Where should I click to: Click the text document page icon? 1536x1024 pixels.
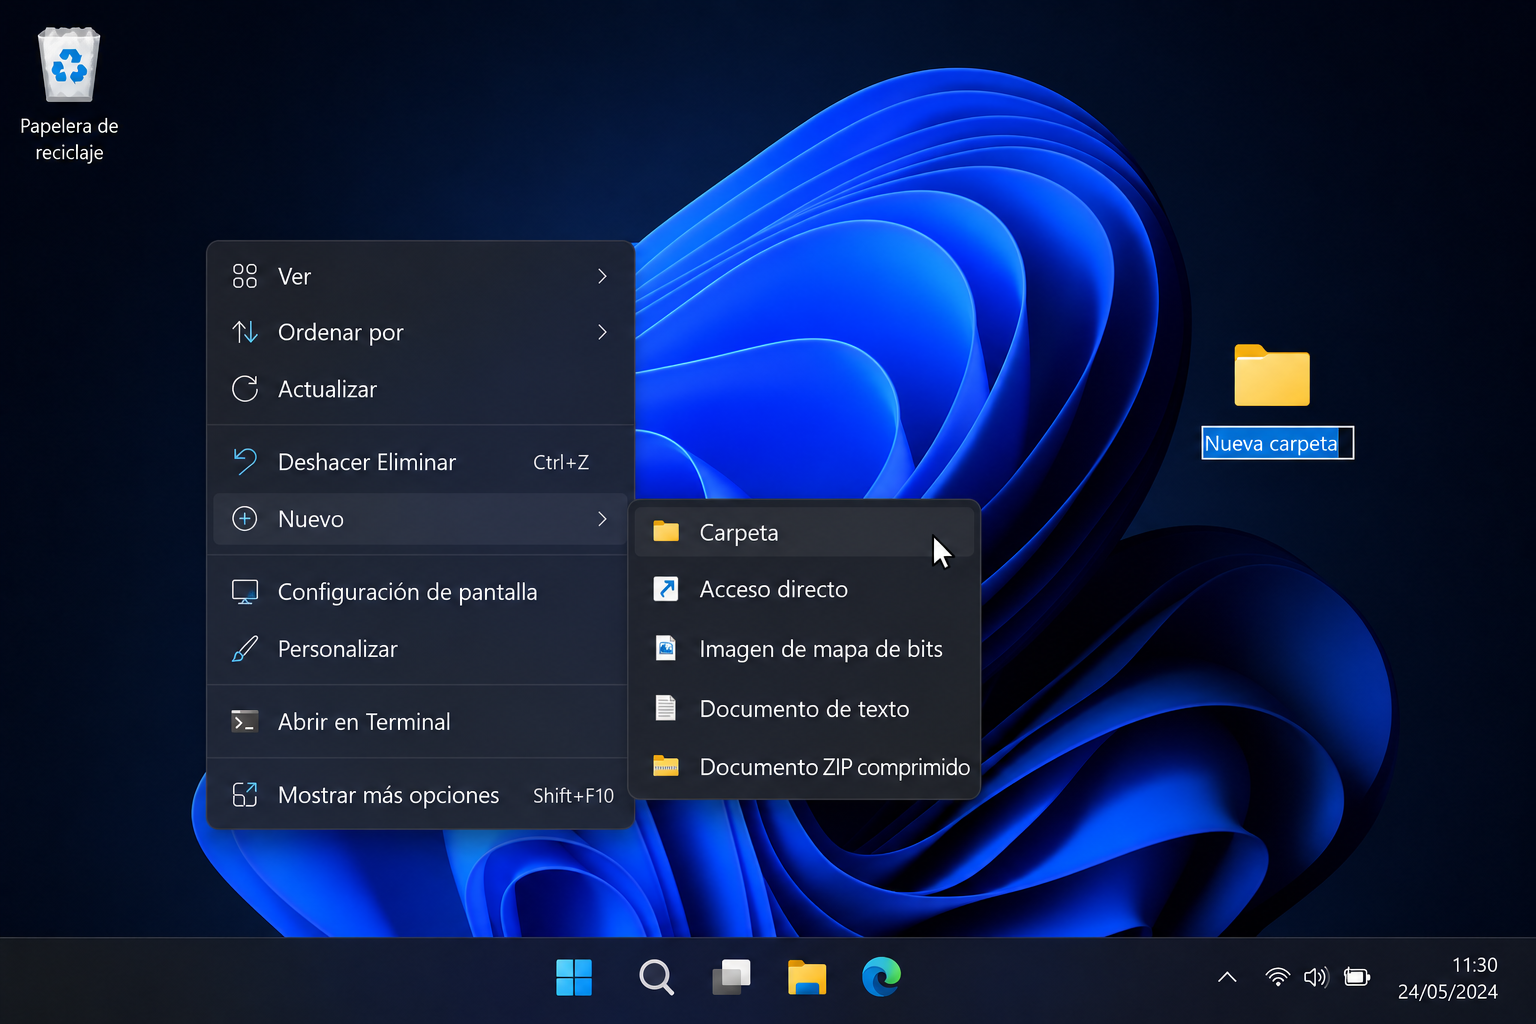(x=666, y=708)
